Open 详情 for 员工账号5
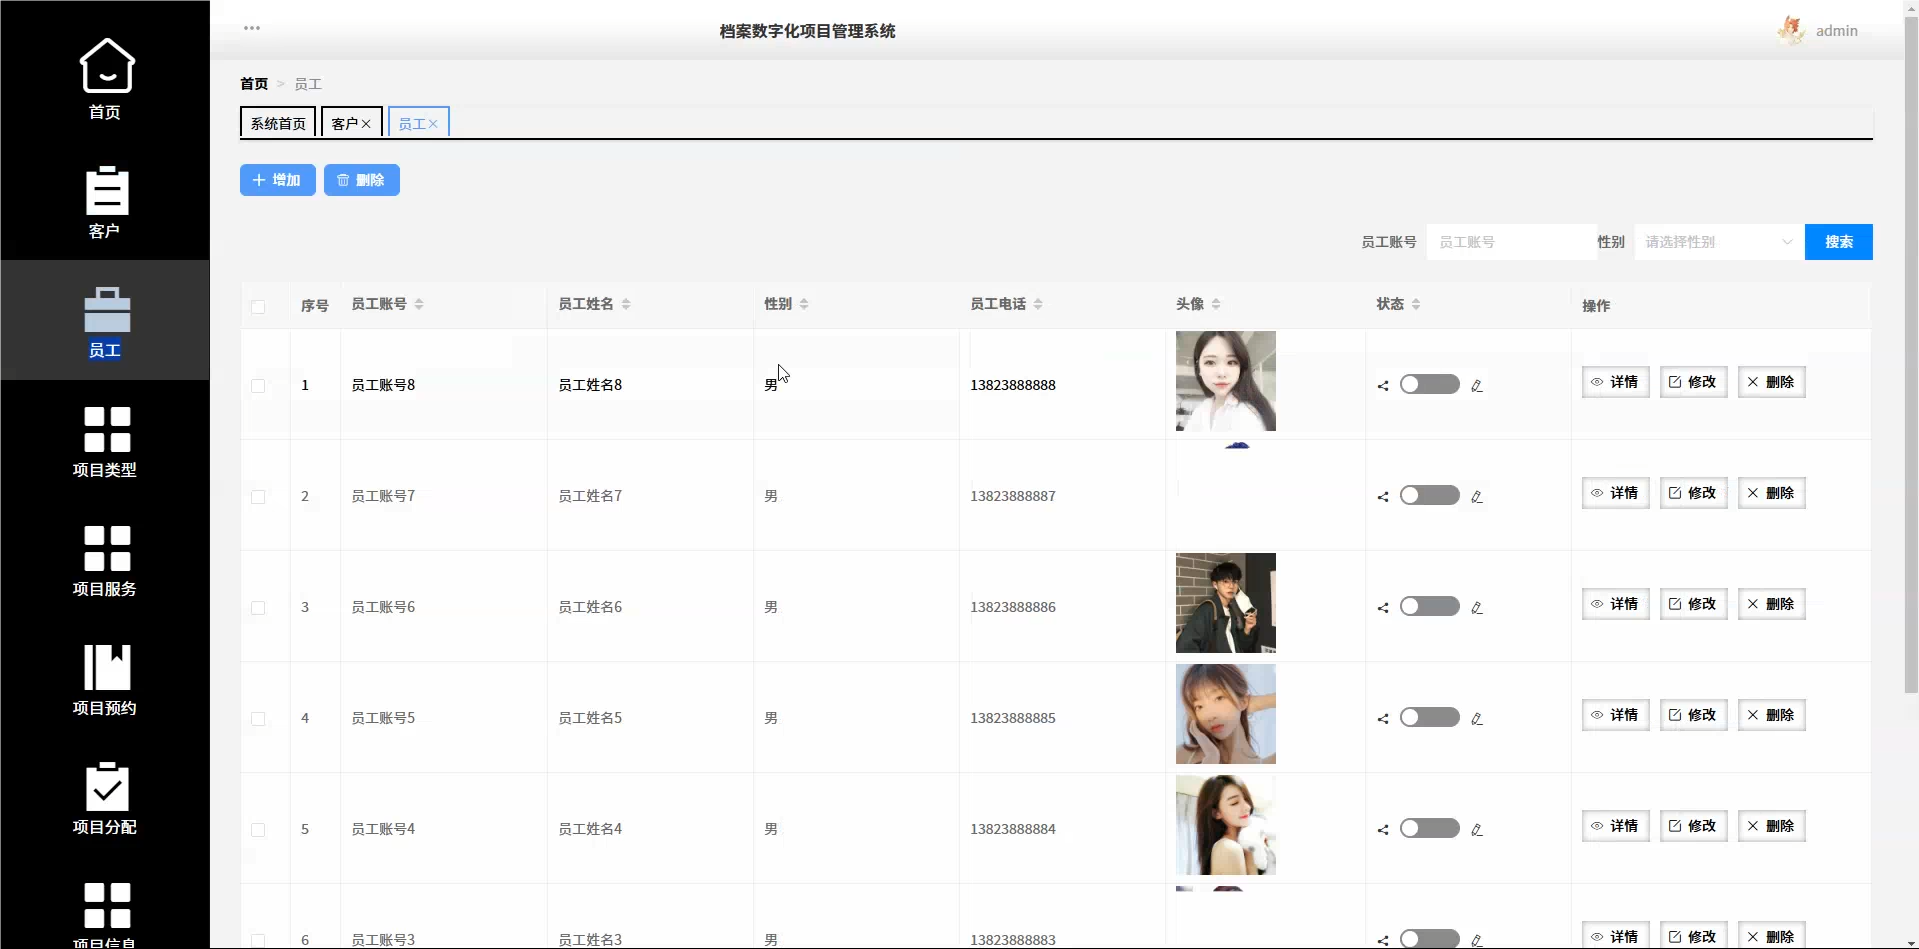 (x=1616, y=715)
